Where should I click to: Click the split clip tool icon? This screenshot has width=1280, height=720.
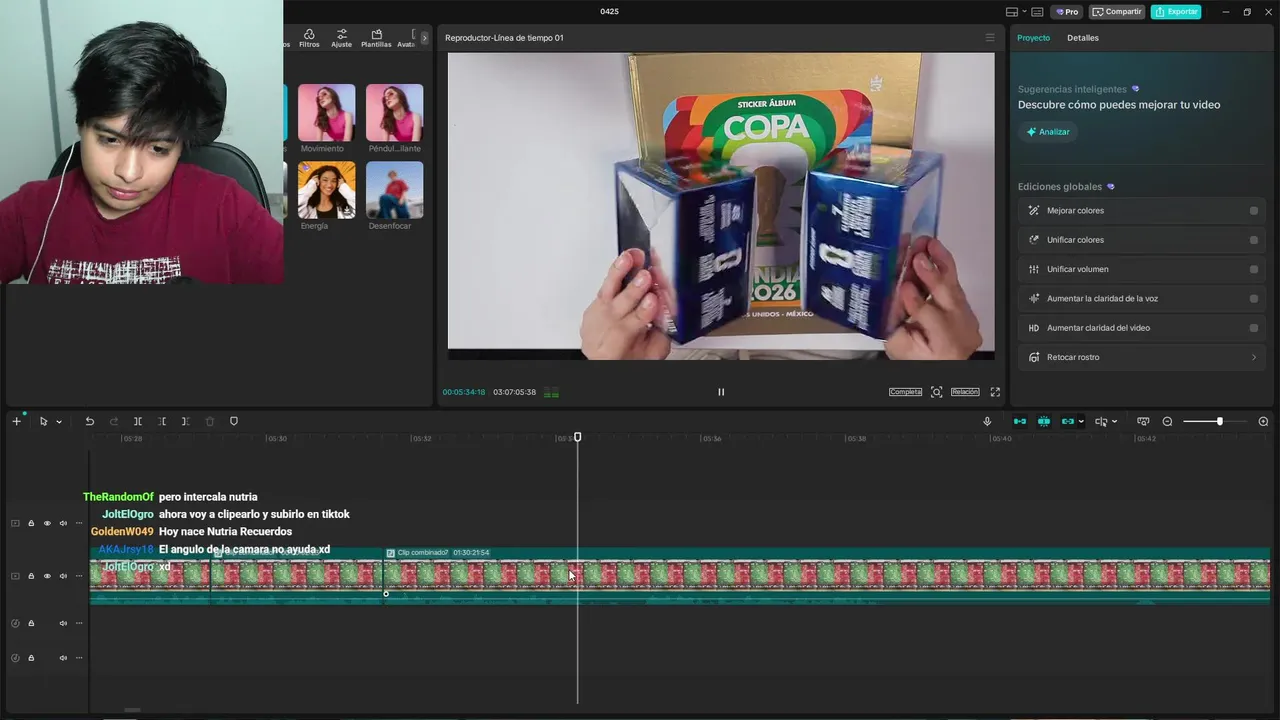pyautogui.click(x=138, y=421)
